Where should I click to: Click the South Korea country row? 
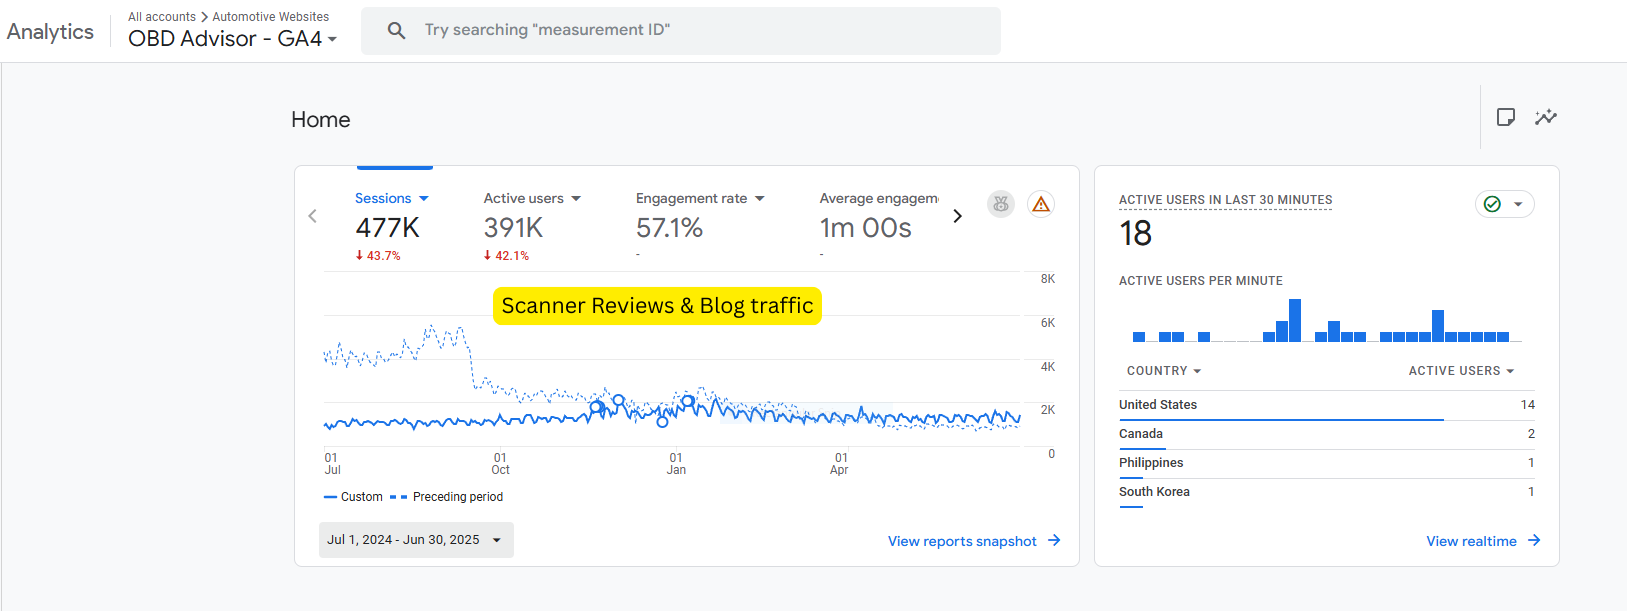1327,492
